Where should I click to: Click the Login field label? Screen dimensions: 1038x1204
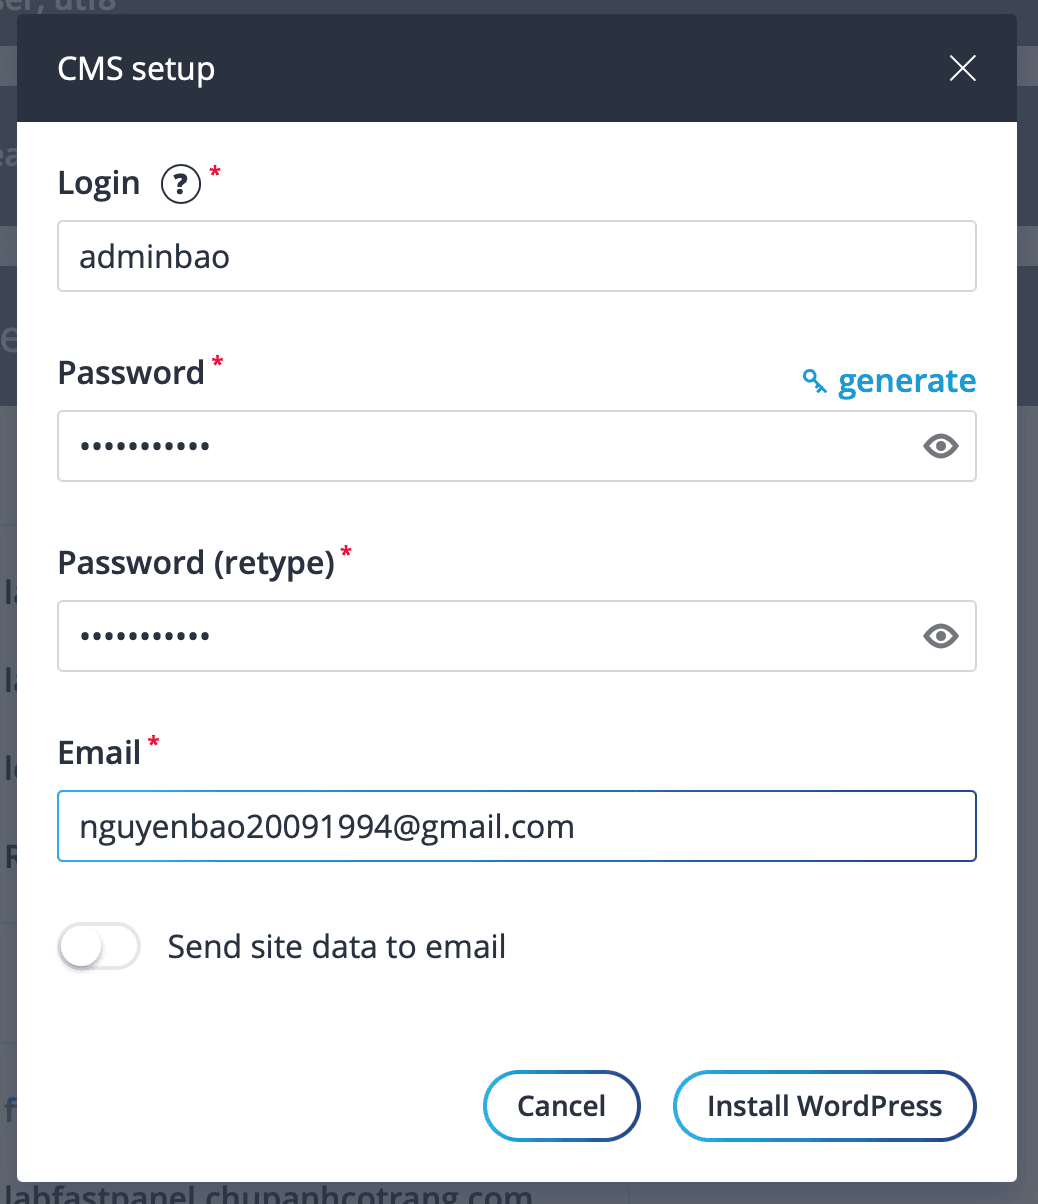coord(99,183)
